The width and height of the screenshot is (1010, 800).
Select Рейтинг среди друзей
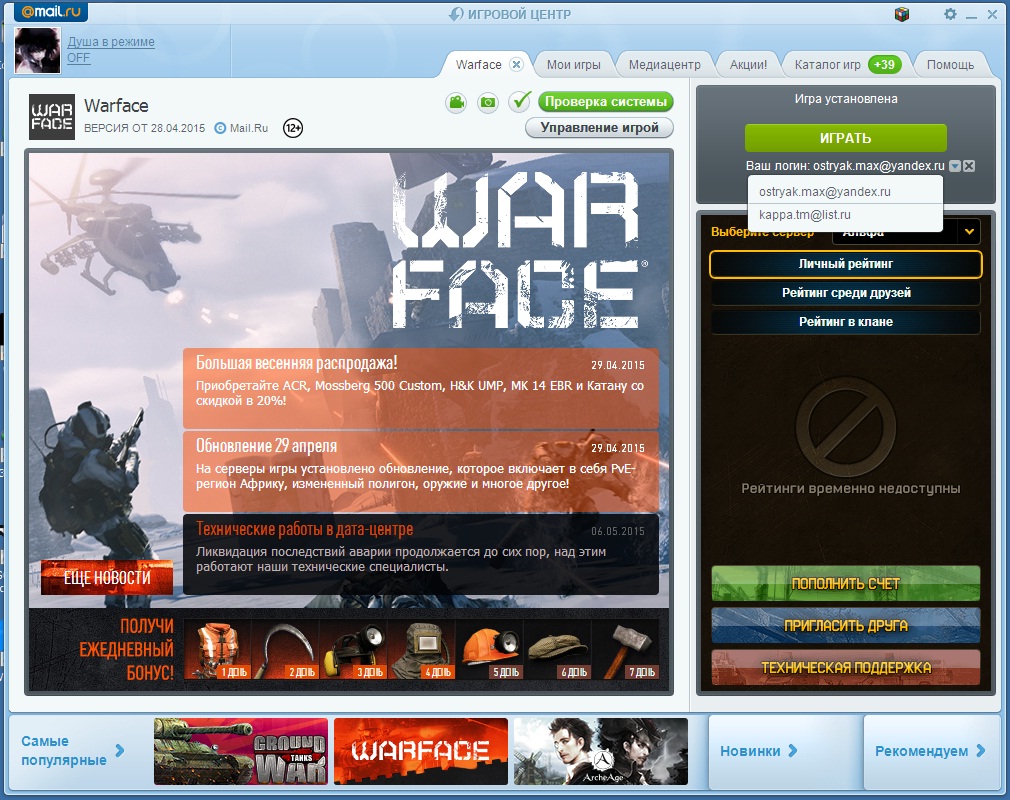845,292
